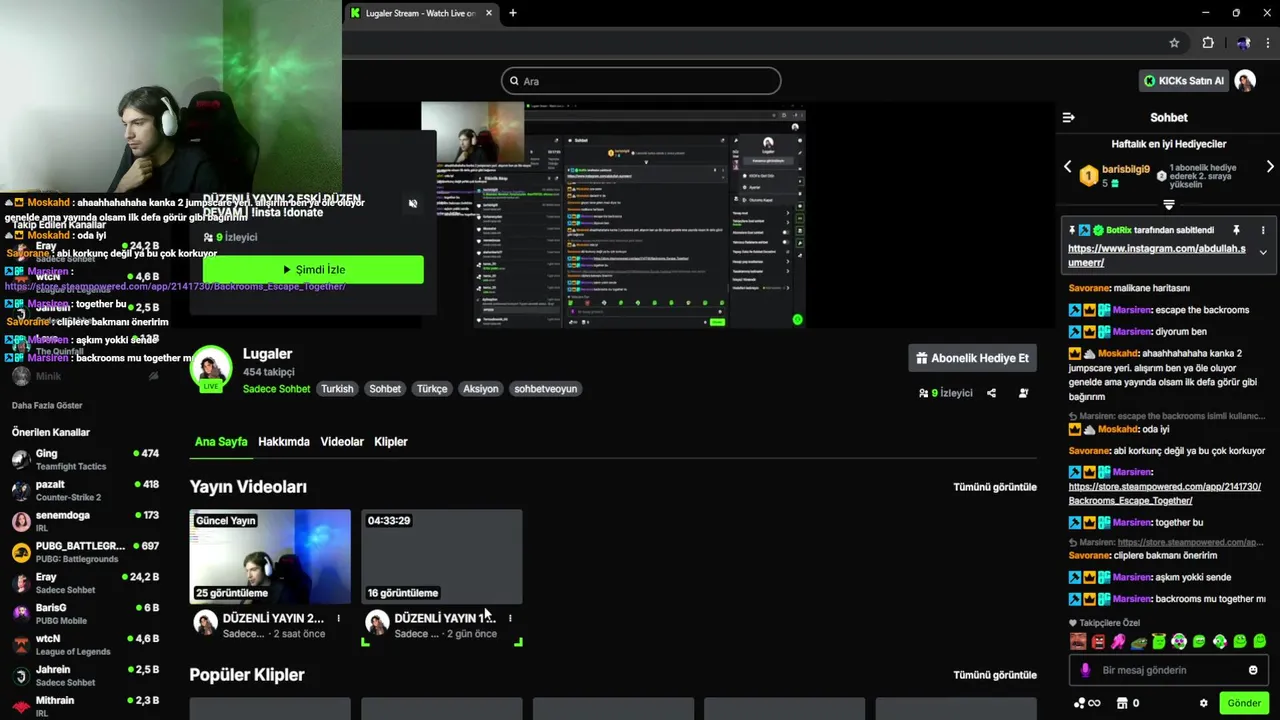Show previous weekly top gifter

[x=1067, y=167]
